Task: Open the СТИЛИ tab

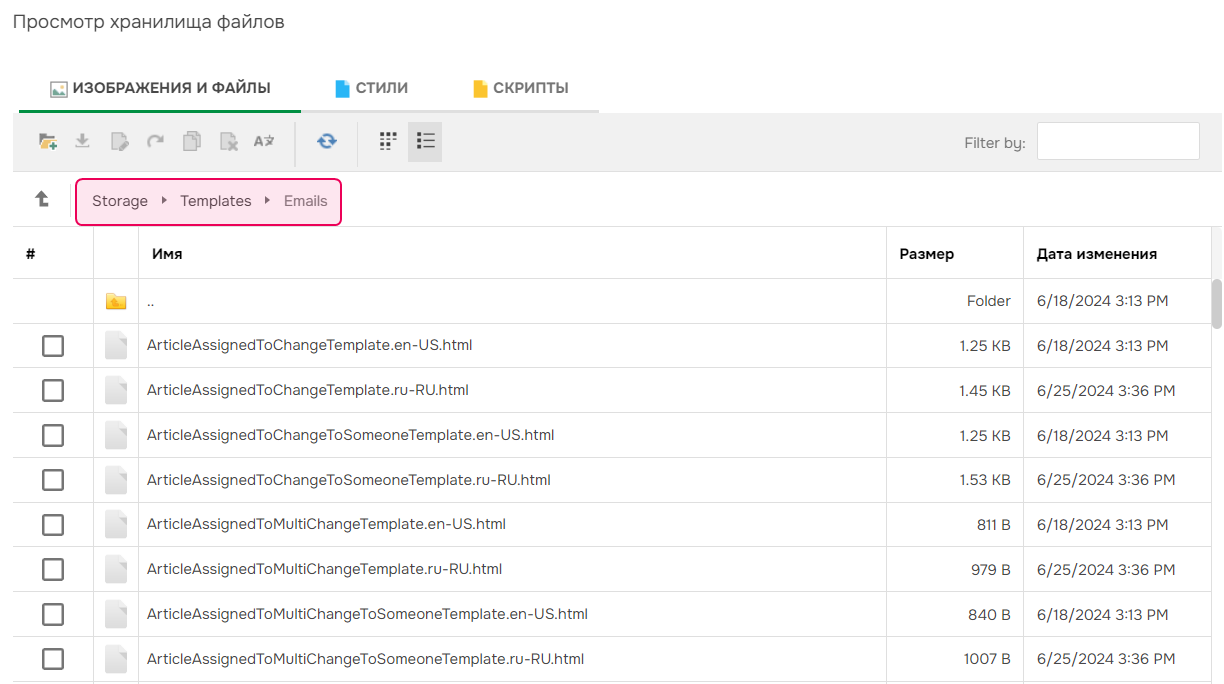Action: (x=371, y=88)
